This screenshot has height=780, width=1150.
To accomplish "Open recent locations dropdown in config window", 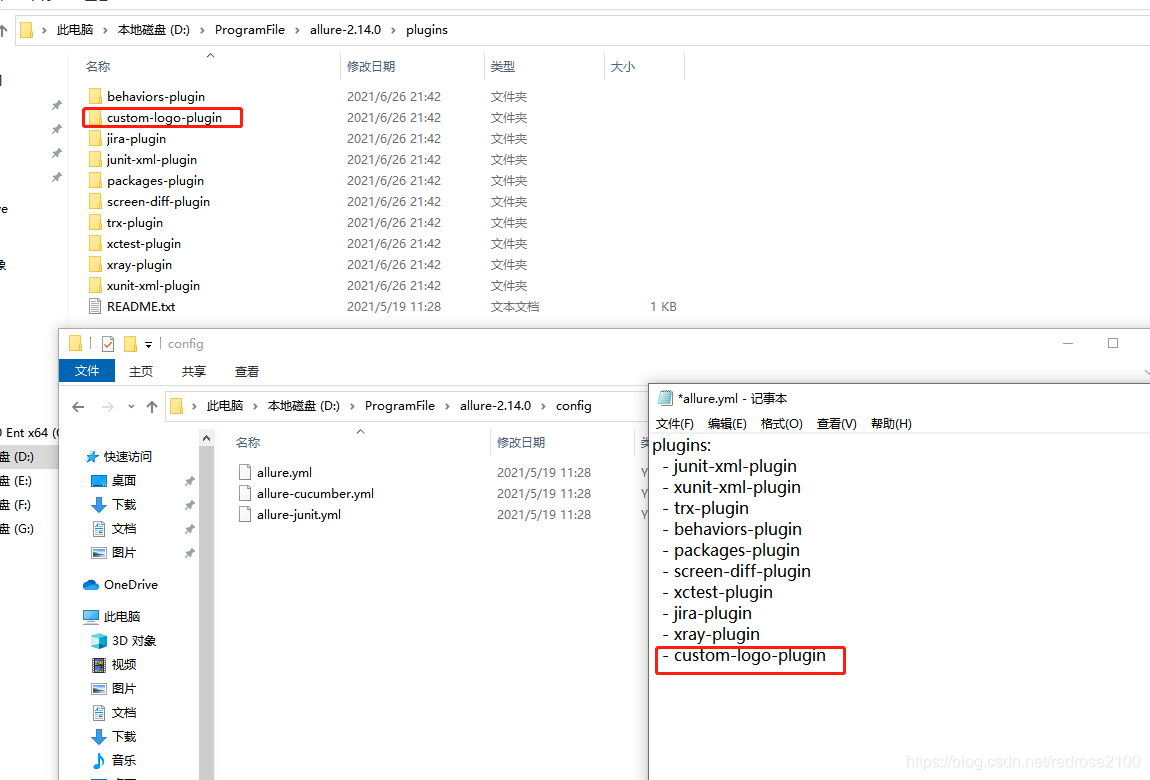I will click(x=131, y=406).
